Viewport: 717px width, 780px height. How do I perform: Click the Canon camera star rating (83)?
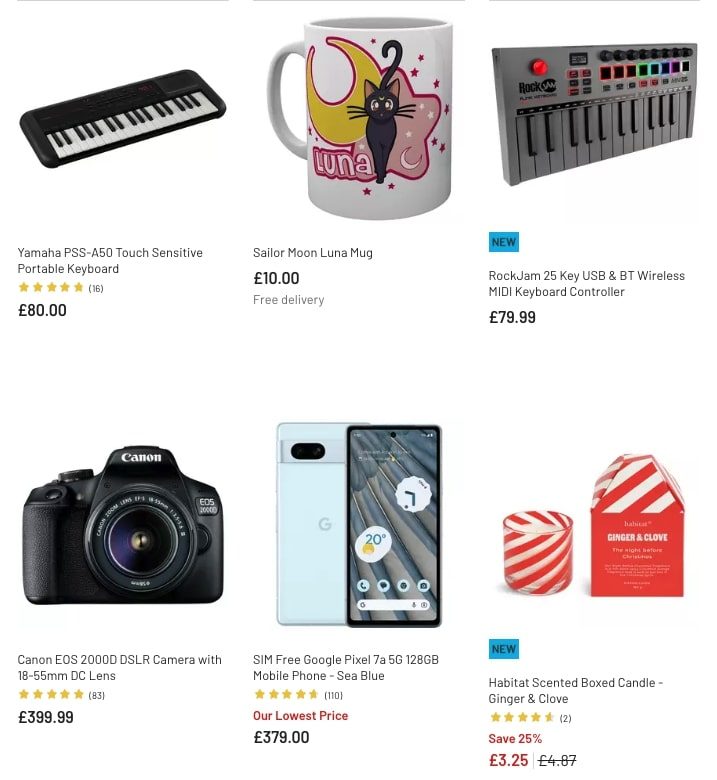(61, 694)
